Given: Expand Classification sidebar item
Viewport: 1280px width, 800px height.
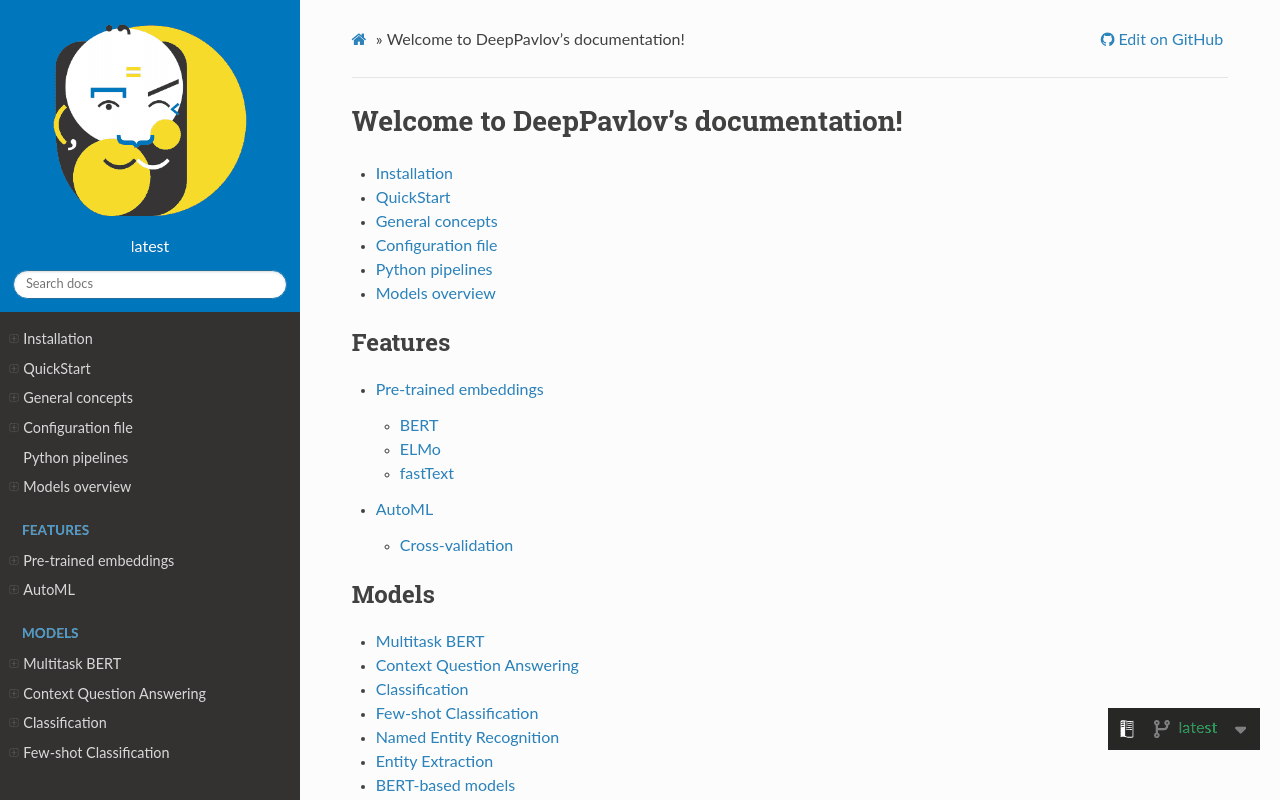Looking at the screenshot, I should click(14, 723).
